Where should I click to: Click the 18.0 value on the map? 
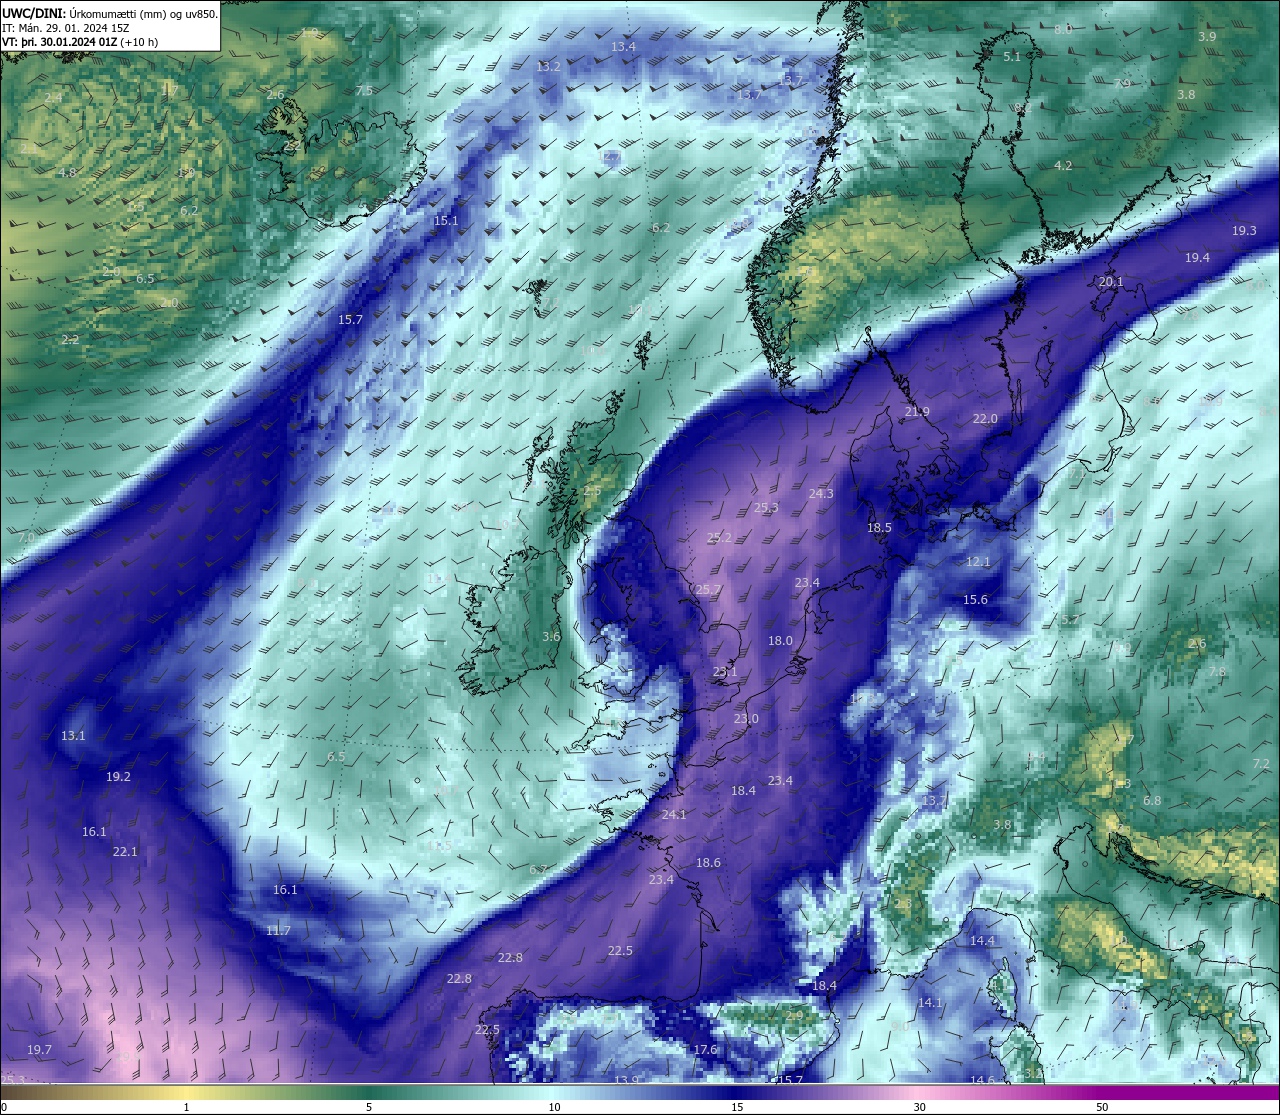point(780,641)
